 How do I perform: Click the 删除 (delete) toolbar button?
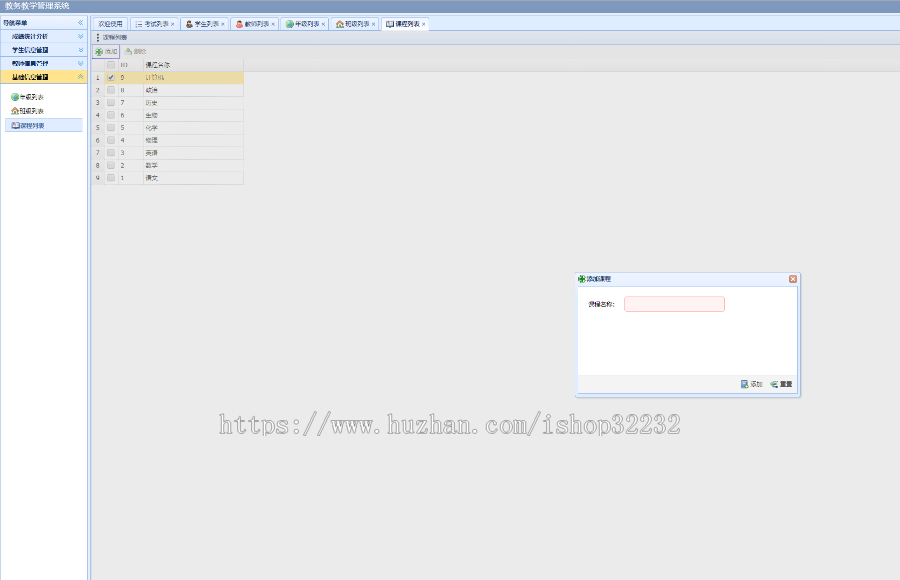(136, 52)
